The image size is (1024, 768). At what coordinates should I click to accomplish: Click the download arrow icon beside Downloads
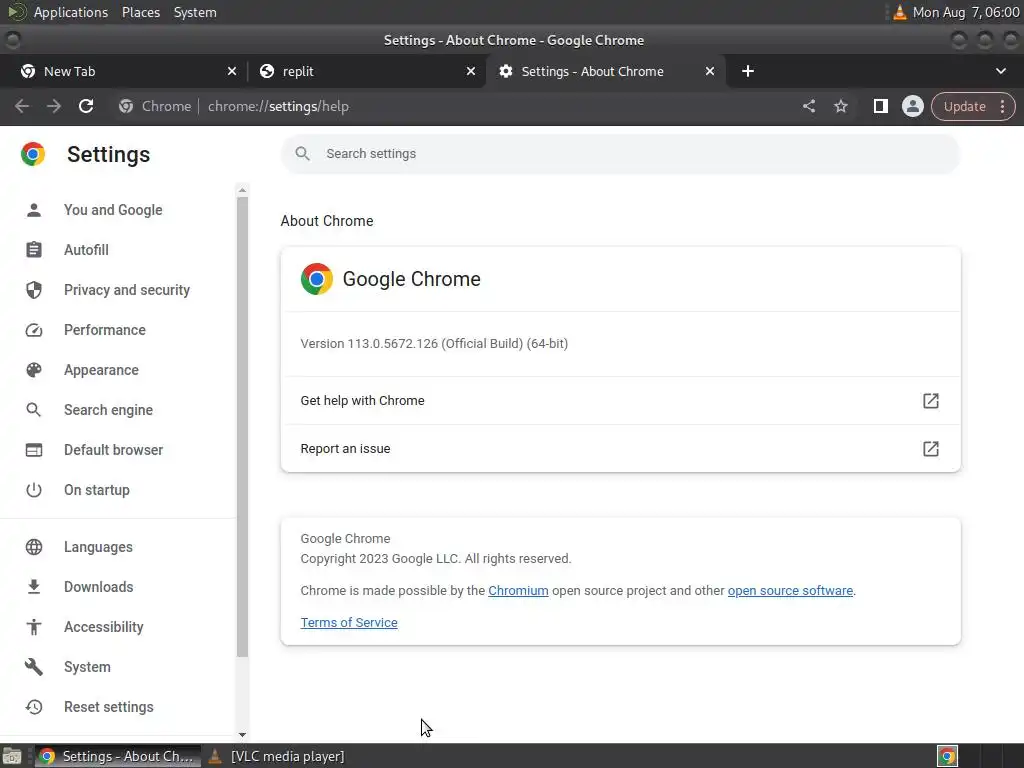(x=34, y=586)
